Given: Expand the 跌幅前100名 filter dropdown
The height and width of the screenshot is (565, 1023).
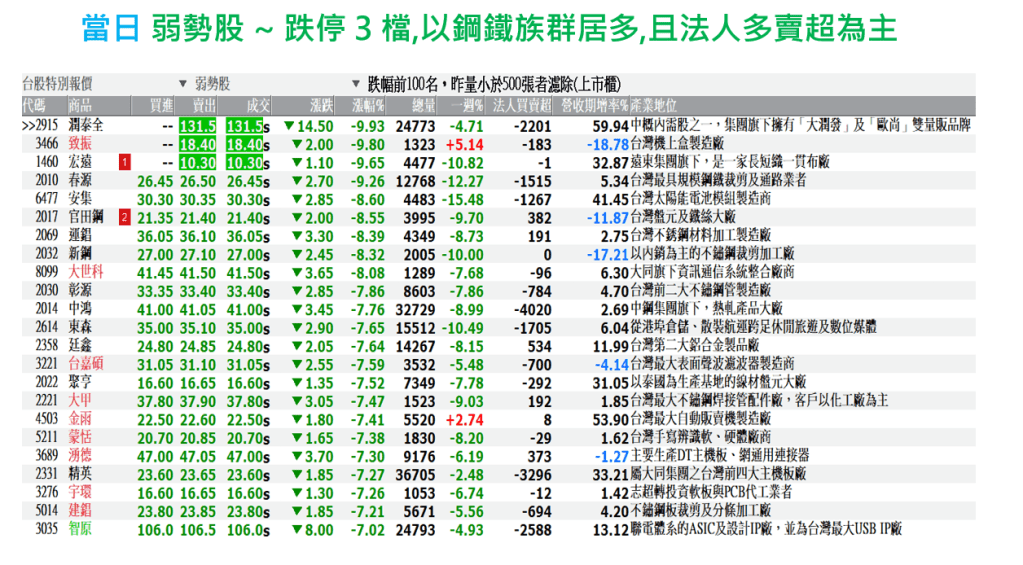Looking at the screenshot, I should tap(357, 84).
